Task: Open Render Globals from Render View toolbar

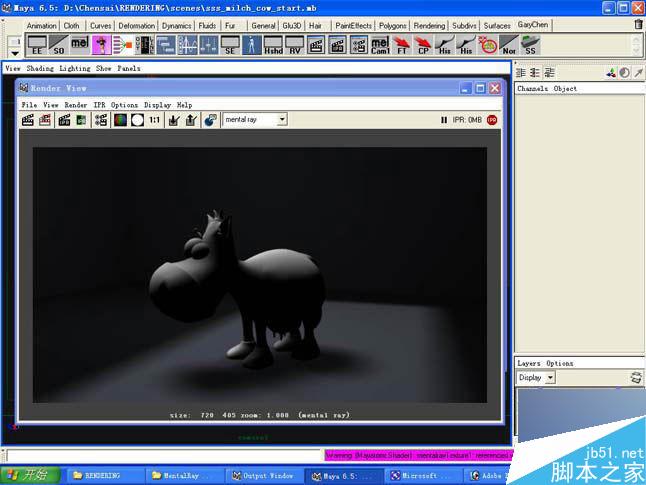Action: (x=101, y=120)
